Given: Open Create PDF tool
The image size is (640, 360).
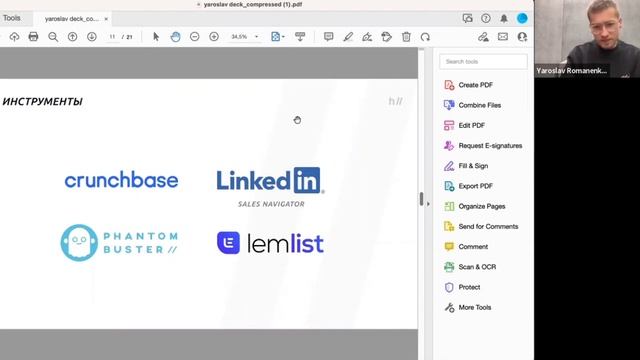Looking at the screenshot, I should point(468,85).
